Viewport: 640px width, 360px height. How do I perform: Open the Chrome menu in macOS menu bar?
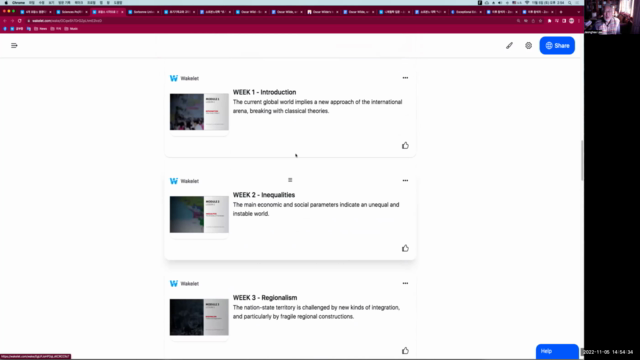click(18, 2)
